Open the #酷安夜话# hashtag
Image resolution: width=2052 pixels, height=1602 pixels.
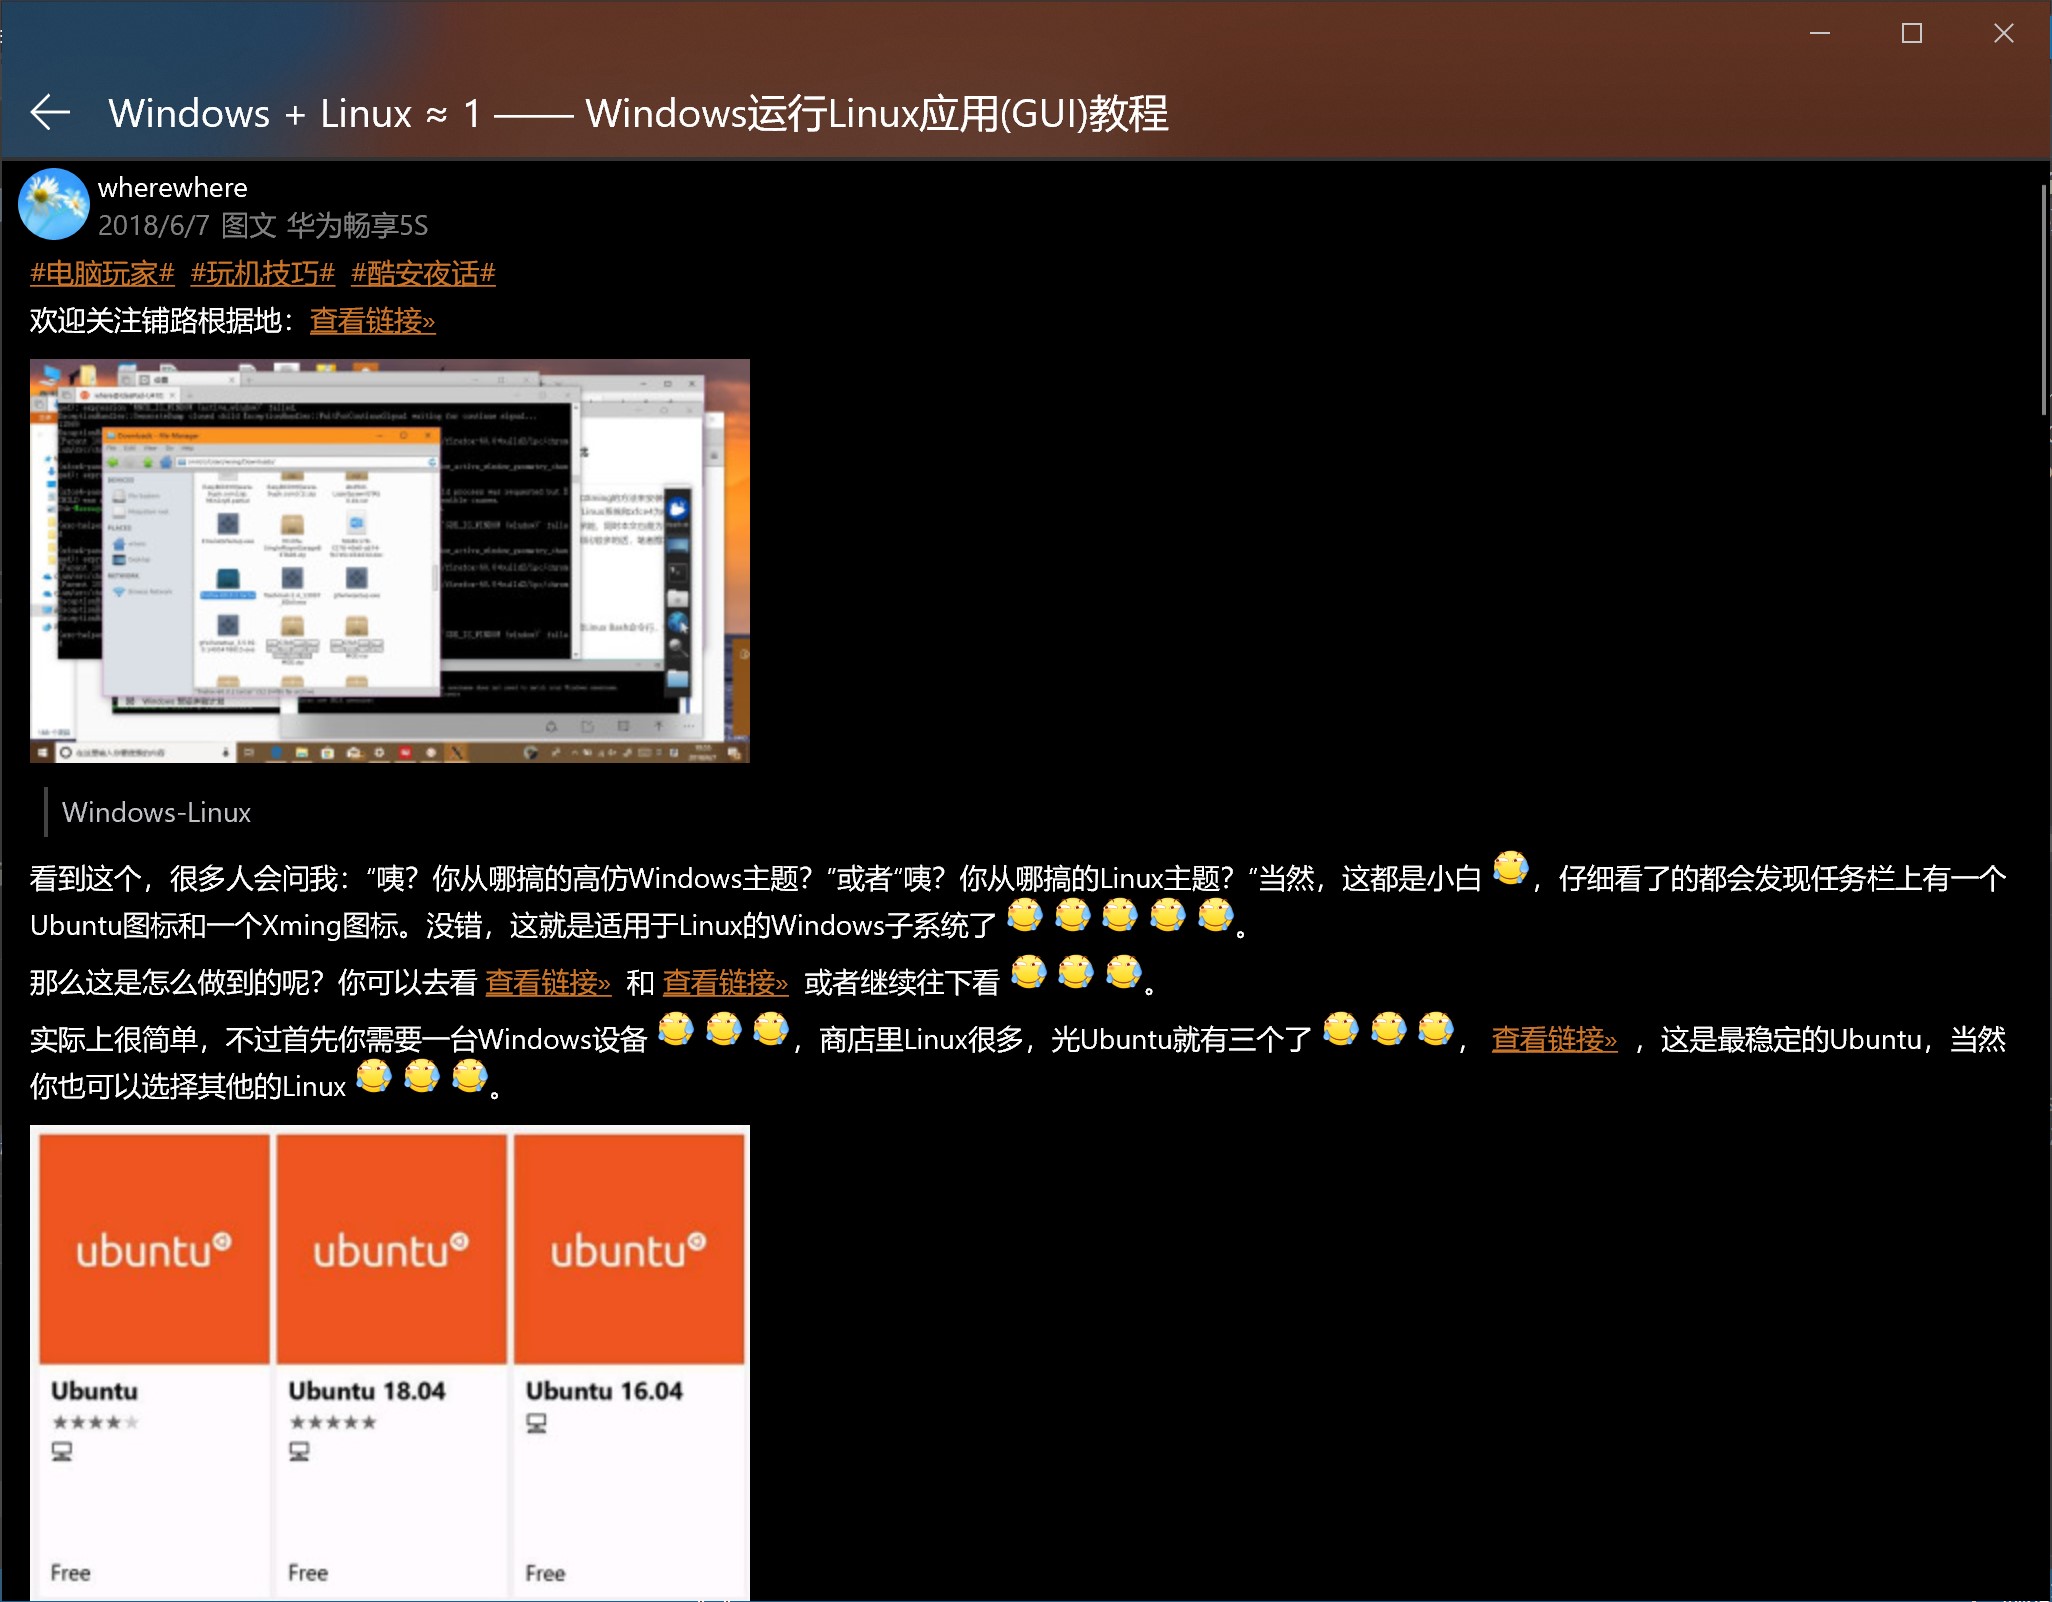click(423, 273)
